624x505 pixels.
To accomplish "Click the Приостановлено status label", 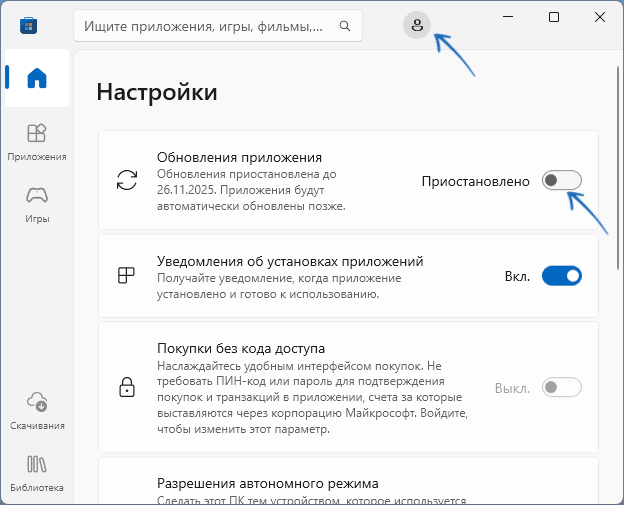I will 476,181.
